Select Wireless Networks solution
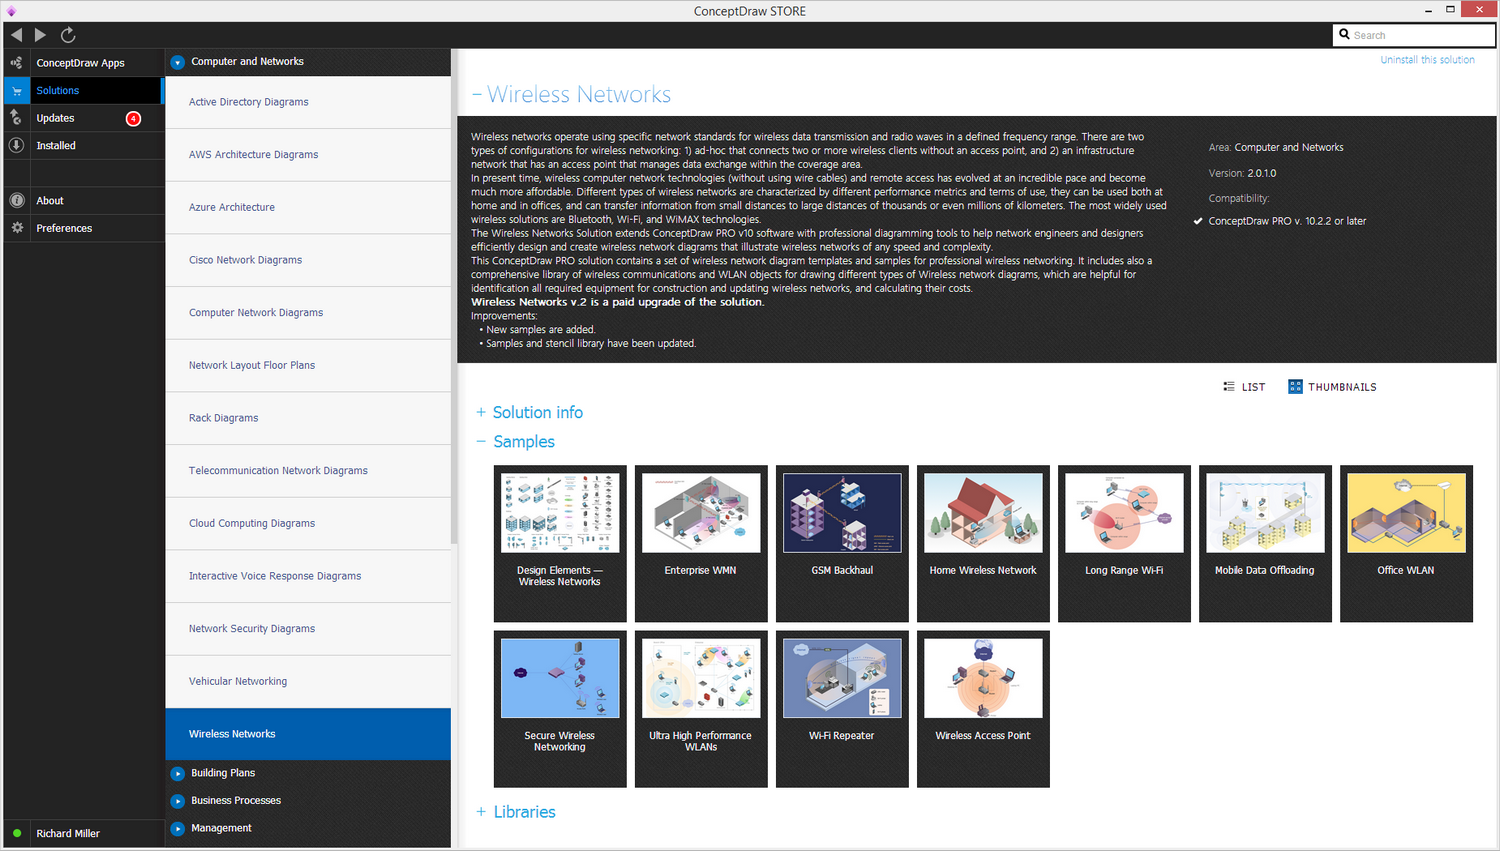 [x=308, y=734]
